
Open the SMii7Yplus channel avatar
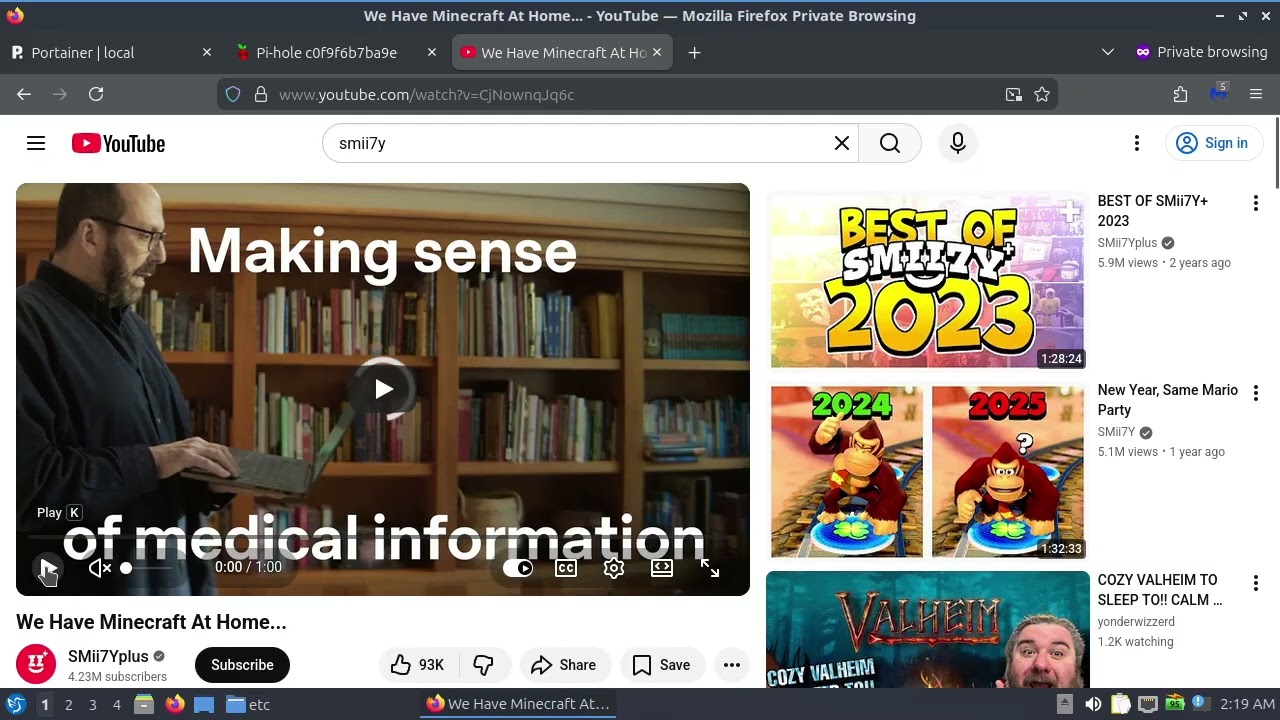point(36,664)
